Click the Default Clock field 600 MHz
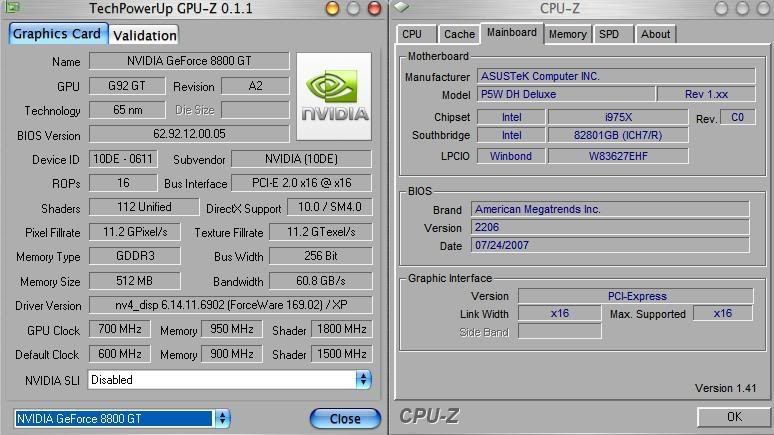The height and width of the screenshot is (435, 774). click(x=119, y=354)
